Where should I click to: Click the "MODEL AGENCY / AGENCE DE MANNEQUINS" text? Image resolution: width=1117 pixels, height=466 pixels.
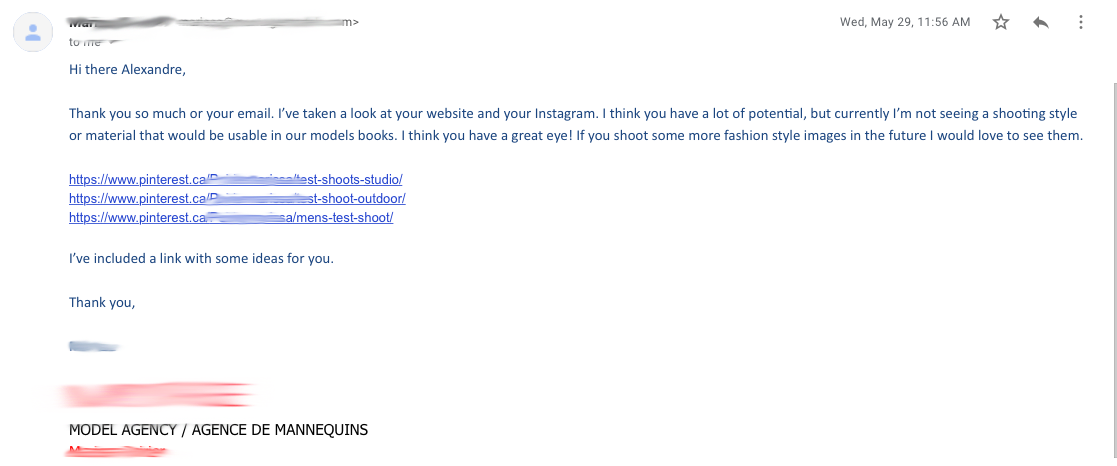tap(219, 430)
